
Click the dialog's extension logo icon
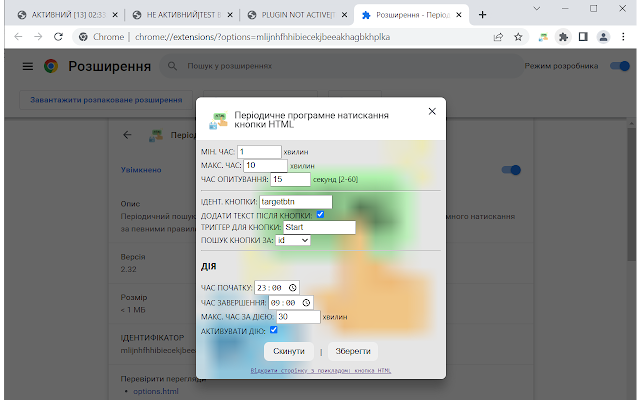[x=218, y=120]
